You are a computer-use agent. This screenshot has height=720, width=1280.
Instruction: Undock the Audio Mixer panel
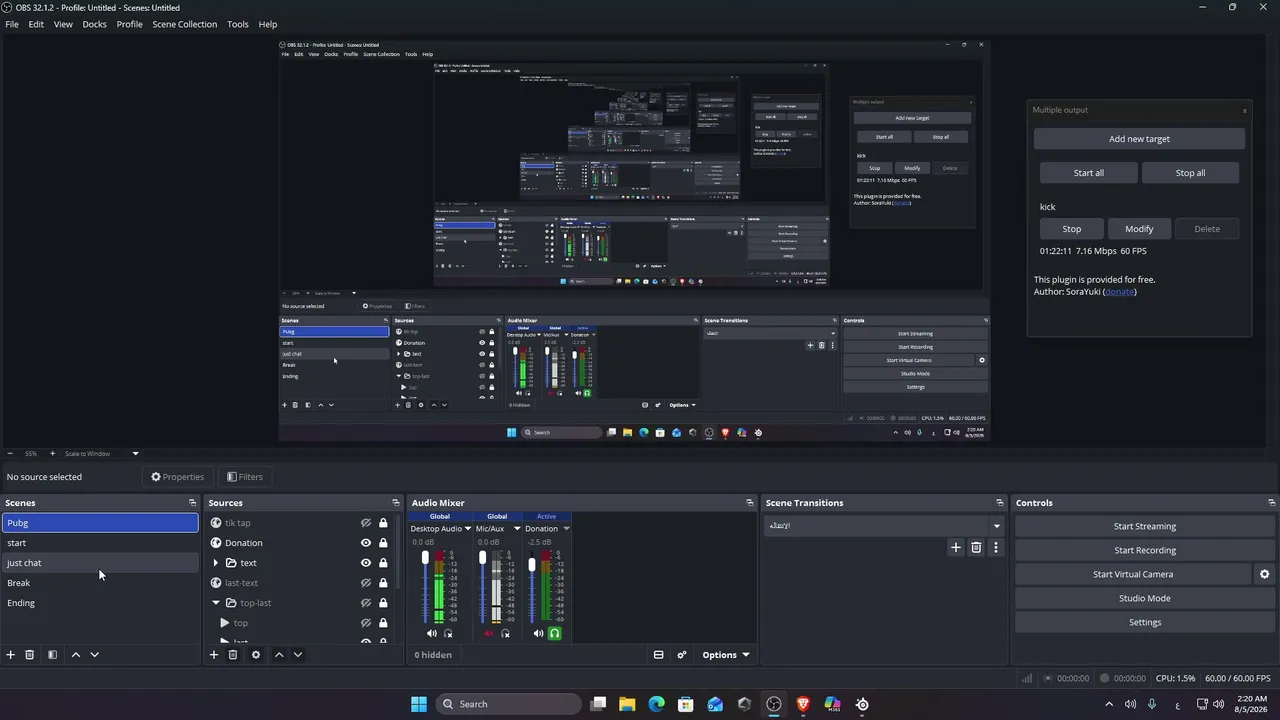point(750,503)
